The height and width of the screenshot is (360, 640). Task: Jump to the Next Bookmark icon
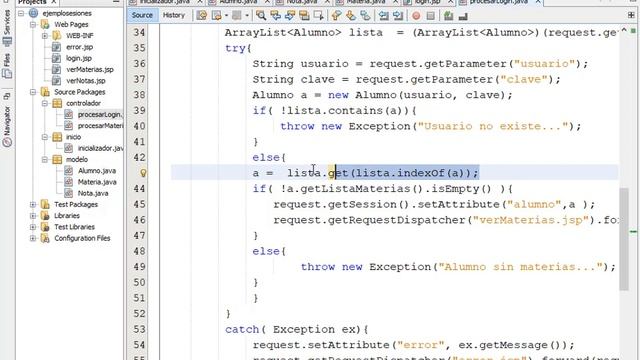[x=351, y=16]
